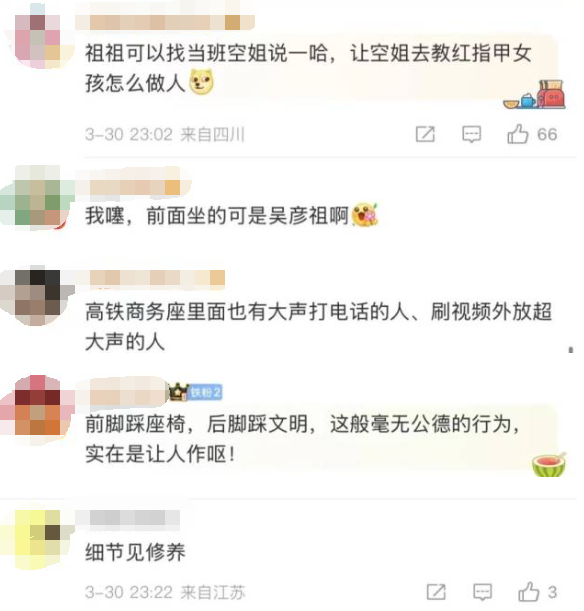
Task: Like the comment from 四川 with 66 likes
Action: 517,134
